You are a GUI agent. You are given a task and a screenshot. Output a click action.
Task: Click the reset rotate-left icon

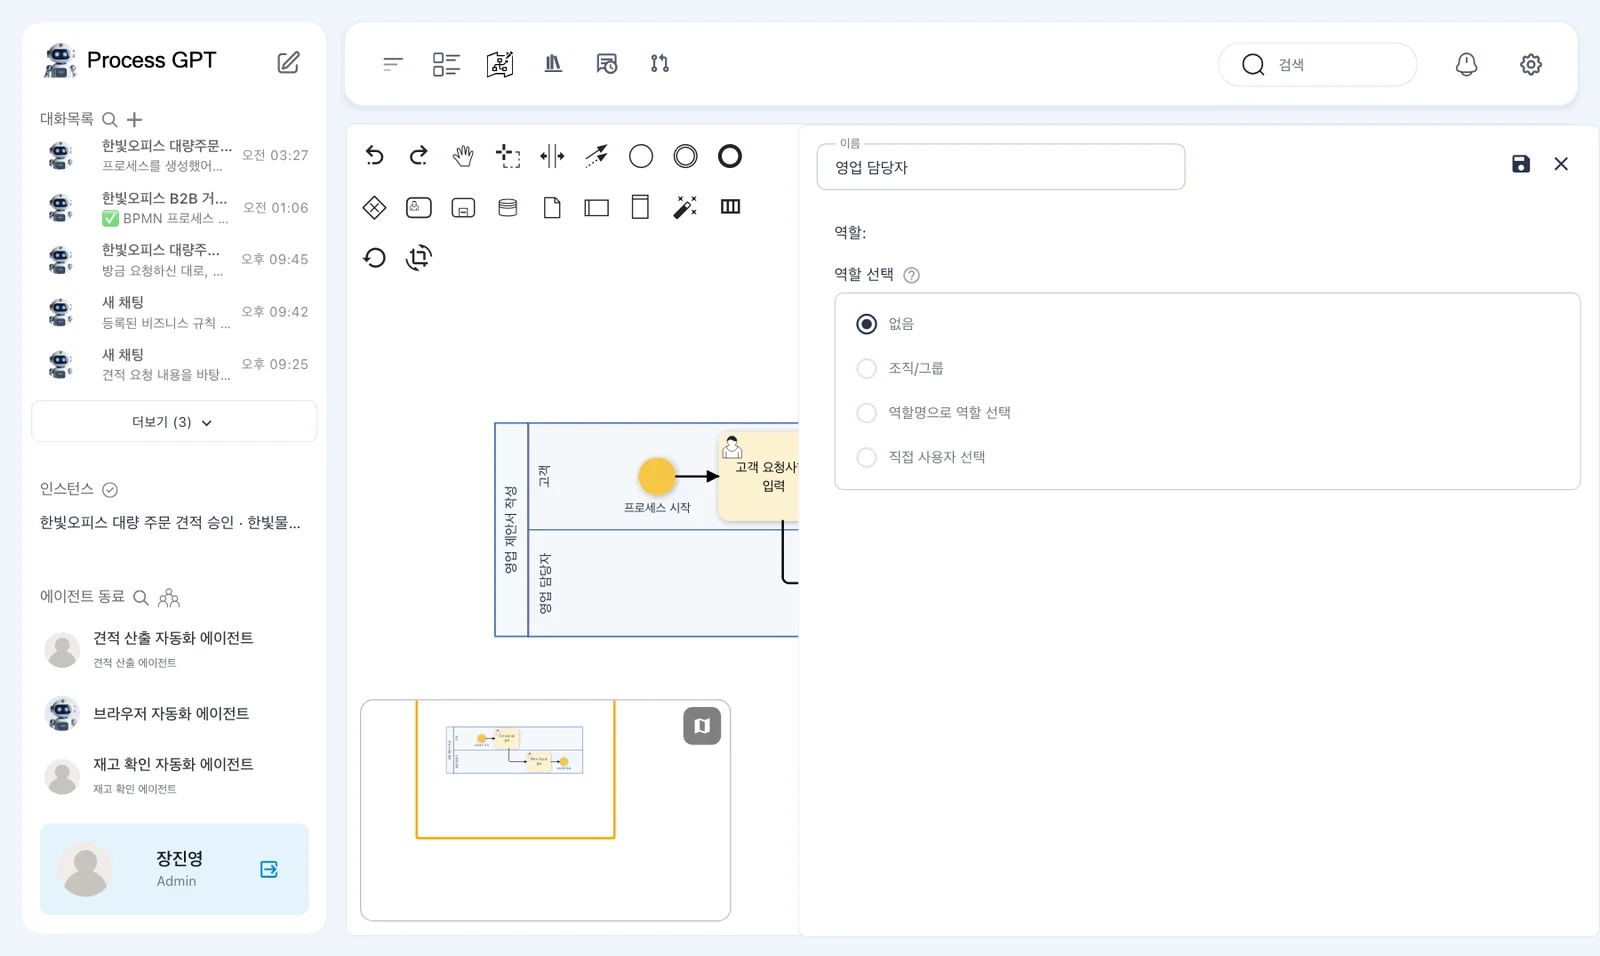[x=374, y=258]
